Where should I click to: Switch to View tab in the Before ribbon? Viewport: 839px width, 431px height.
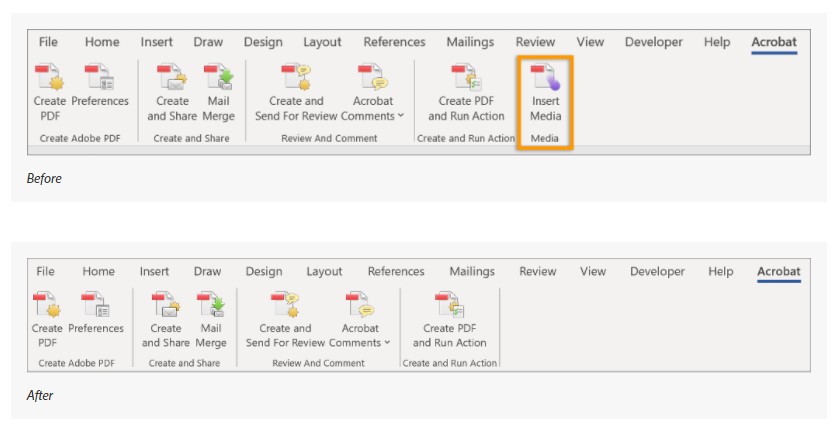click(x=590, y=42)
